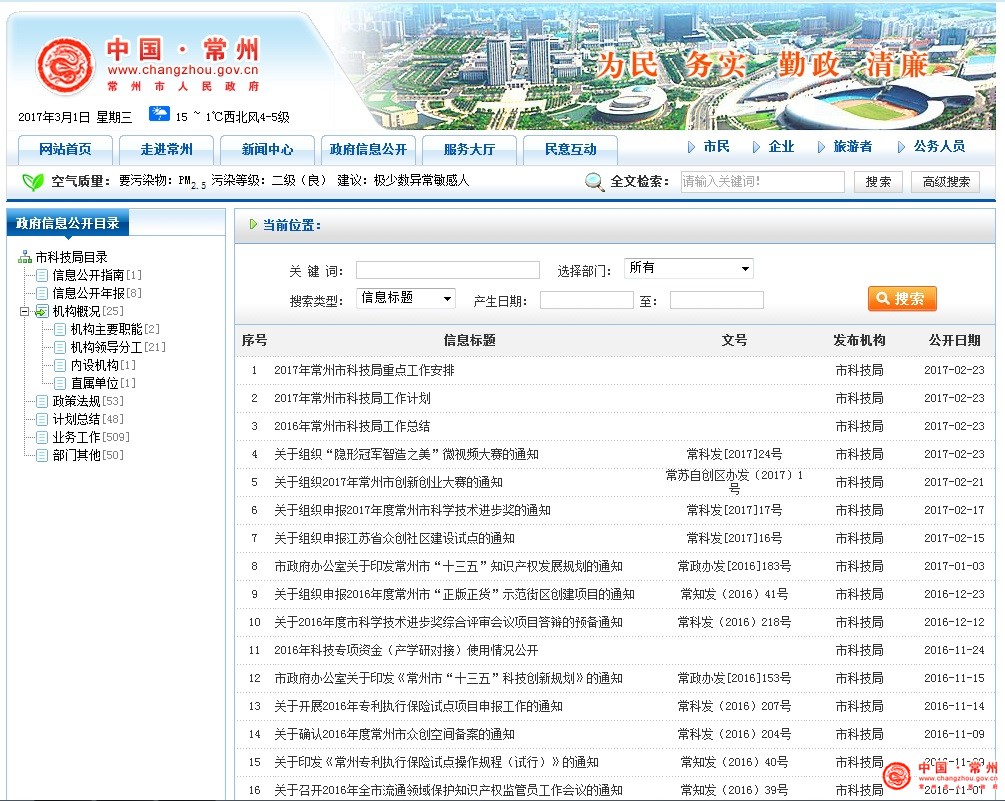Image resolution: width=1005 pixels, height=801 pixels.
Task: Click the magnifier icon beside 全文检索
Action: (595, 182)
